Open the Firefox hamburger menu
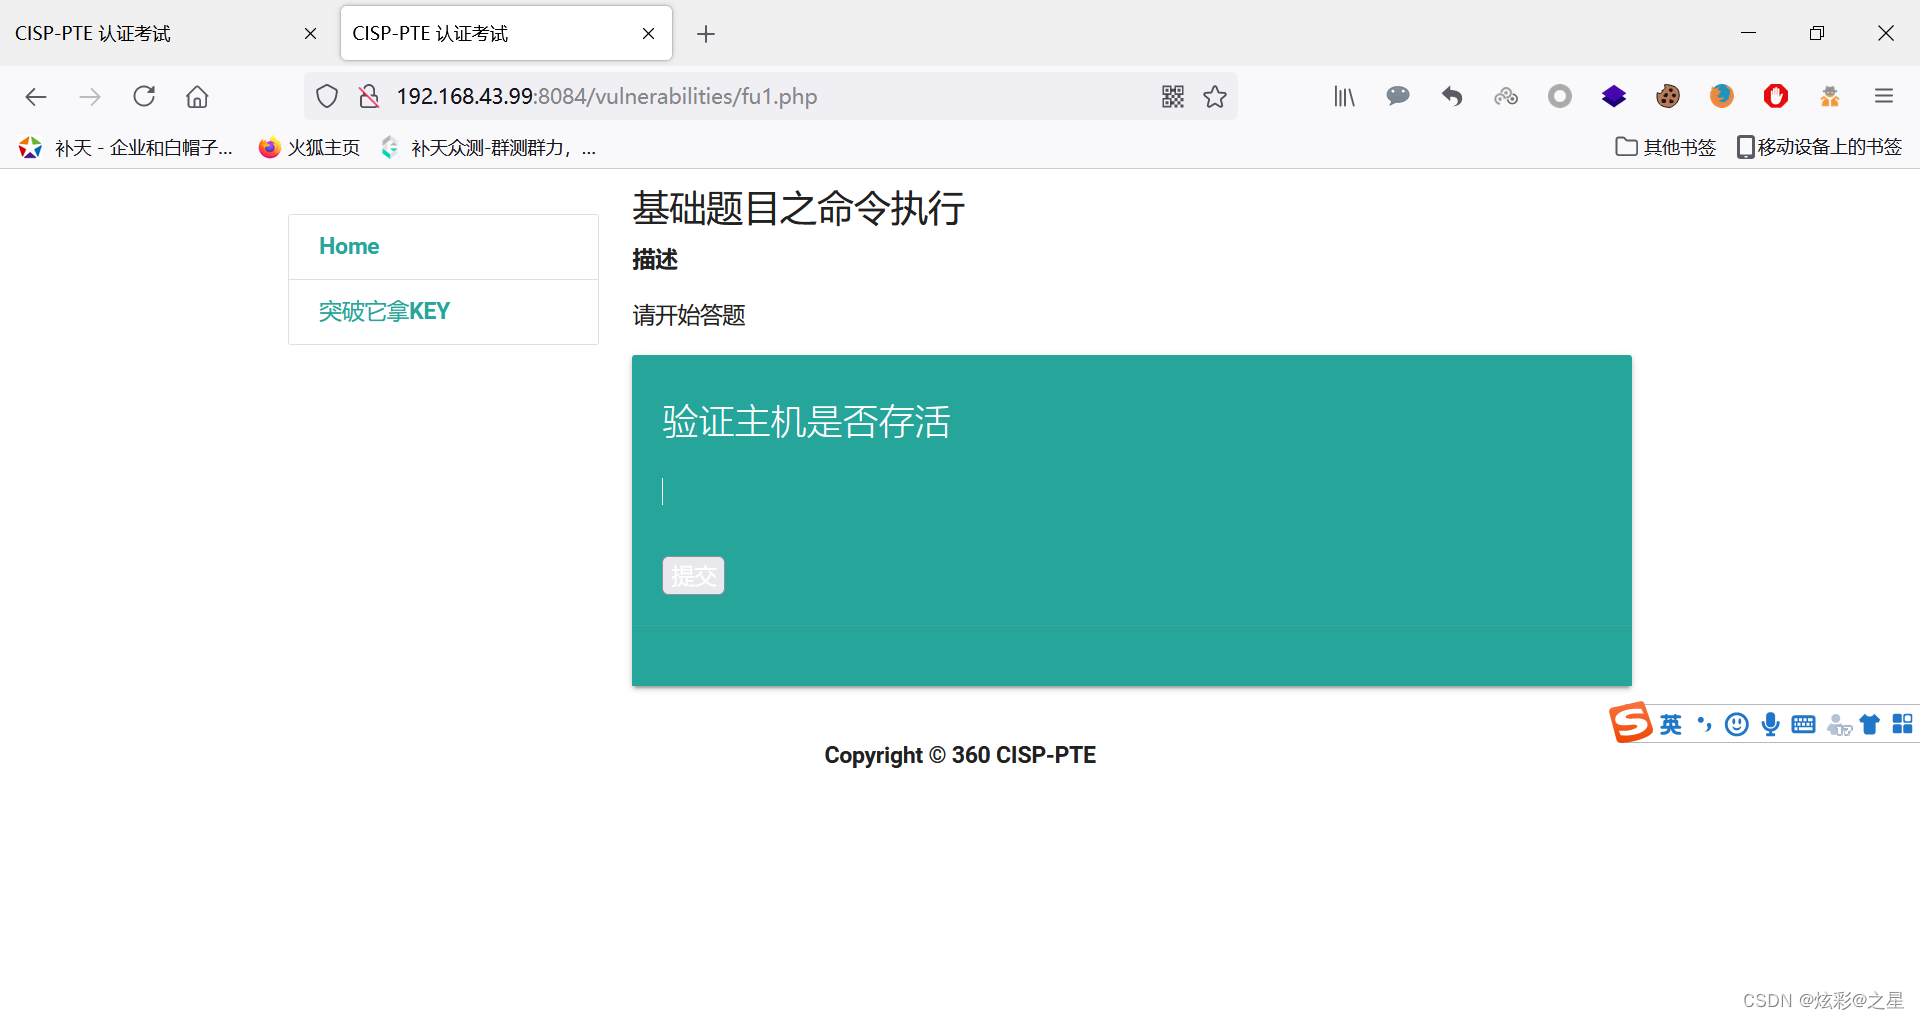This screenshot has width=1920, height=1020. (x=1884, y=96)
